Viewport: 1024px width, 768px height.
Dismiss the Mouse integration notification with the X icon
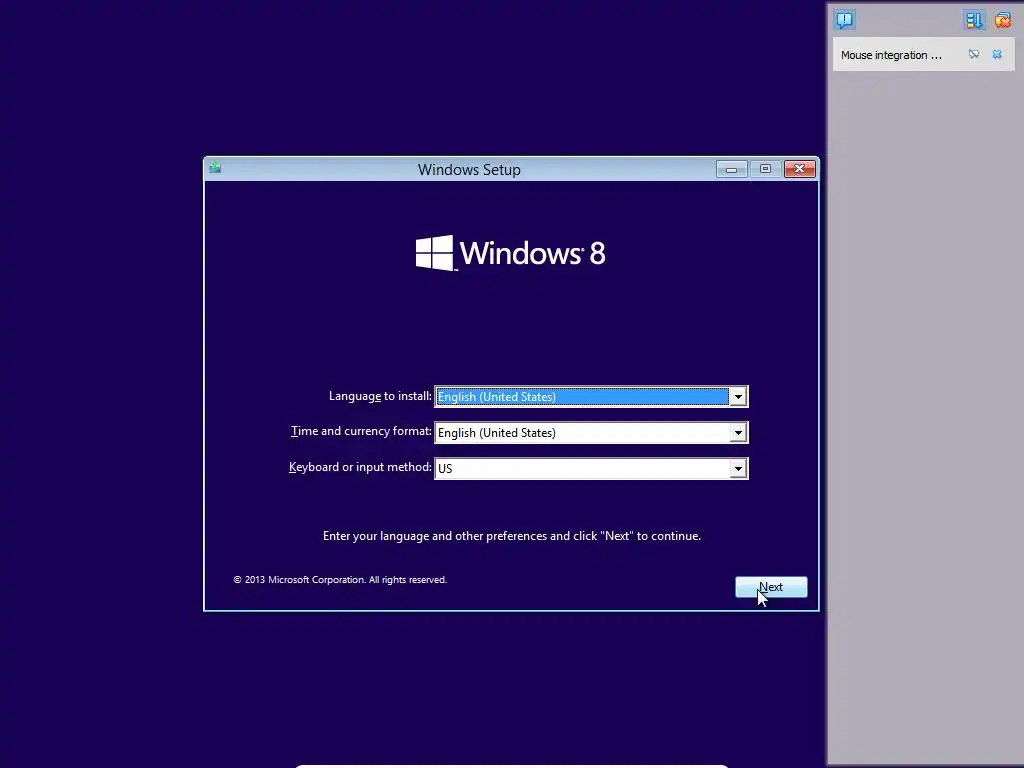coord(997,54)
